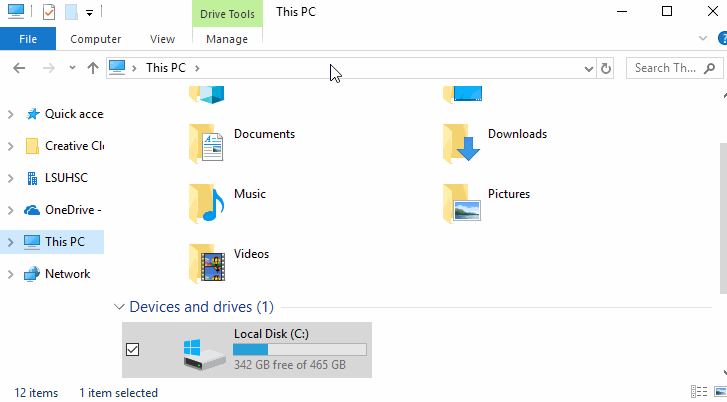Open the Customize Quick Access Toolbar dropdown
Image resolution: width=727 pixels, height=402 pixels.
tap(89, 13)
